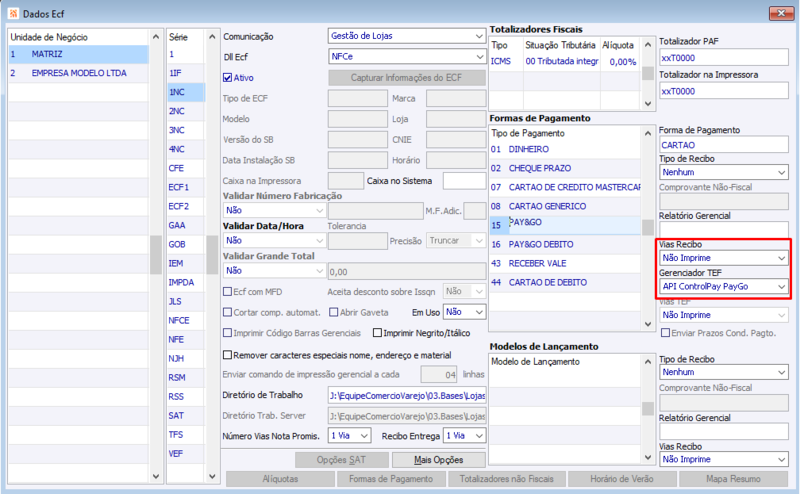Click the Totalizadores não Fiscais button

coord(506,479)
